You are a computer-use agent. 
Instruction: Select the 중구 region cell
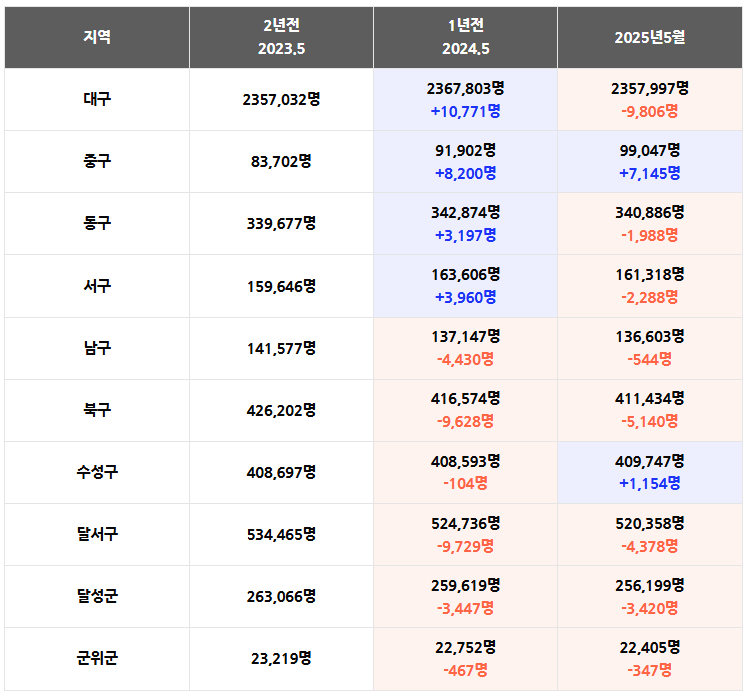coord(97,161)
